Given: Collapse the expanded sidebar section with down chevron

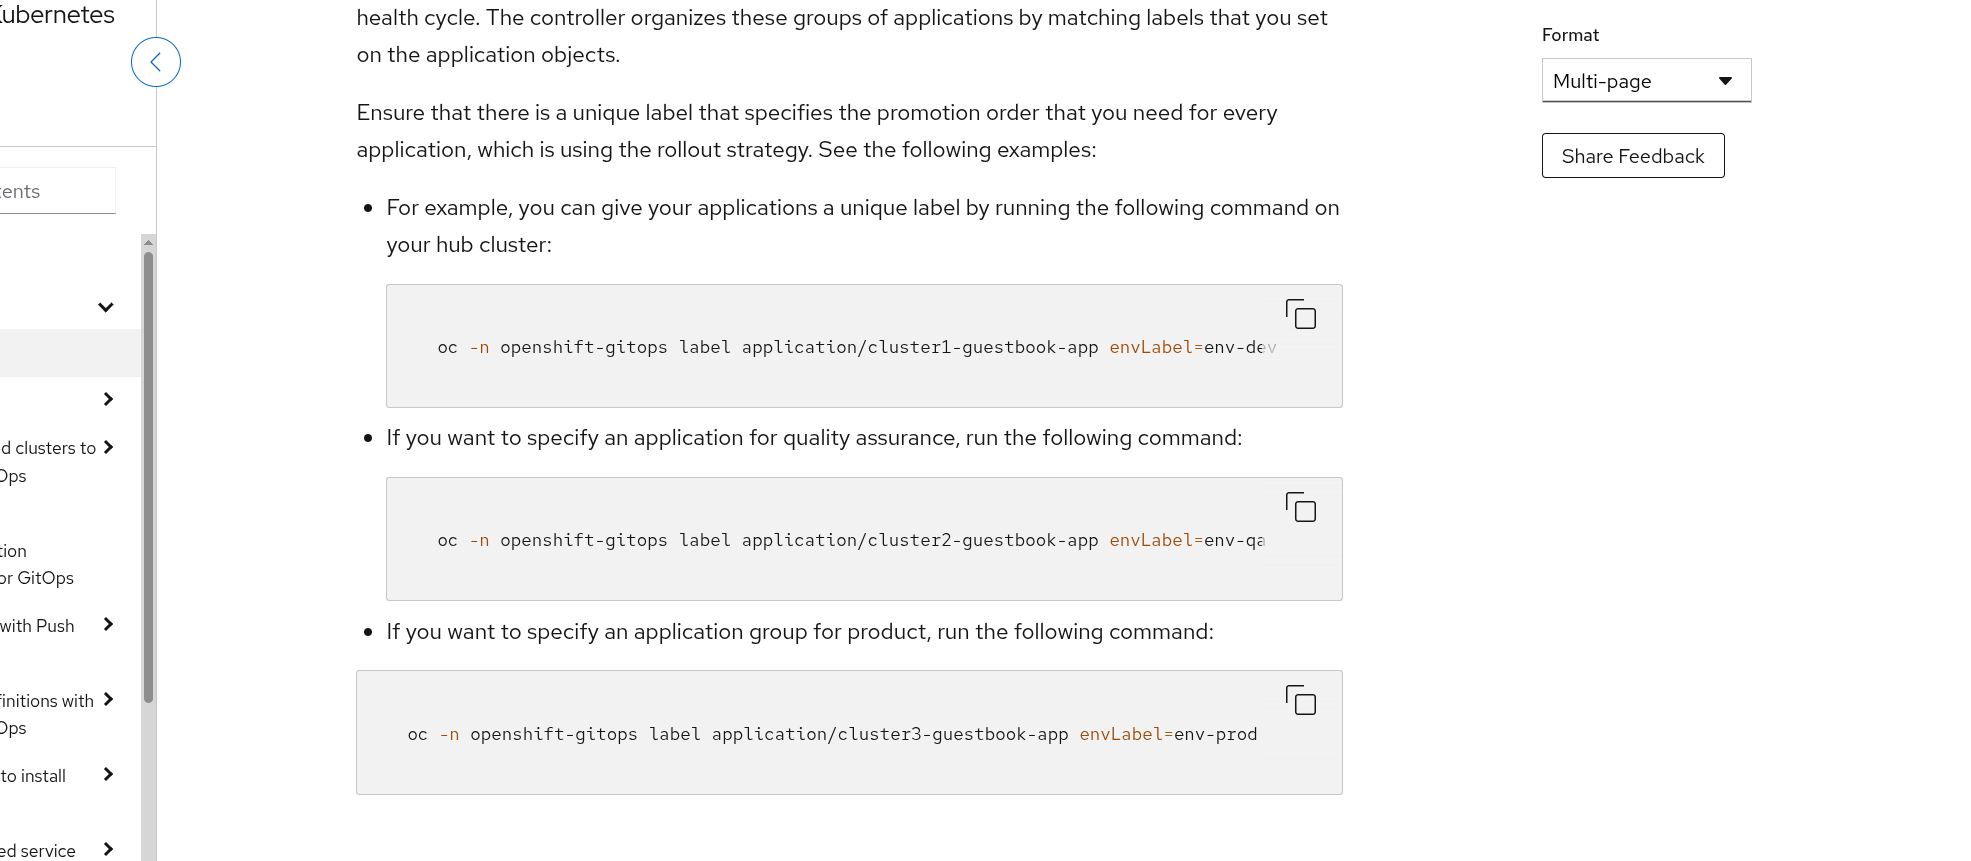Looking at the screenshot, I should pos(106,307).
